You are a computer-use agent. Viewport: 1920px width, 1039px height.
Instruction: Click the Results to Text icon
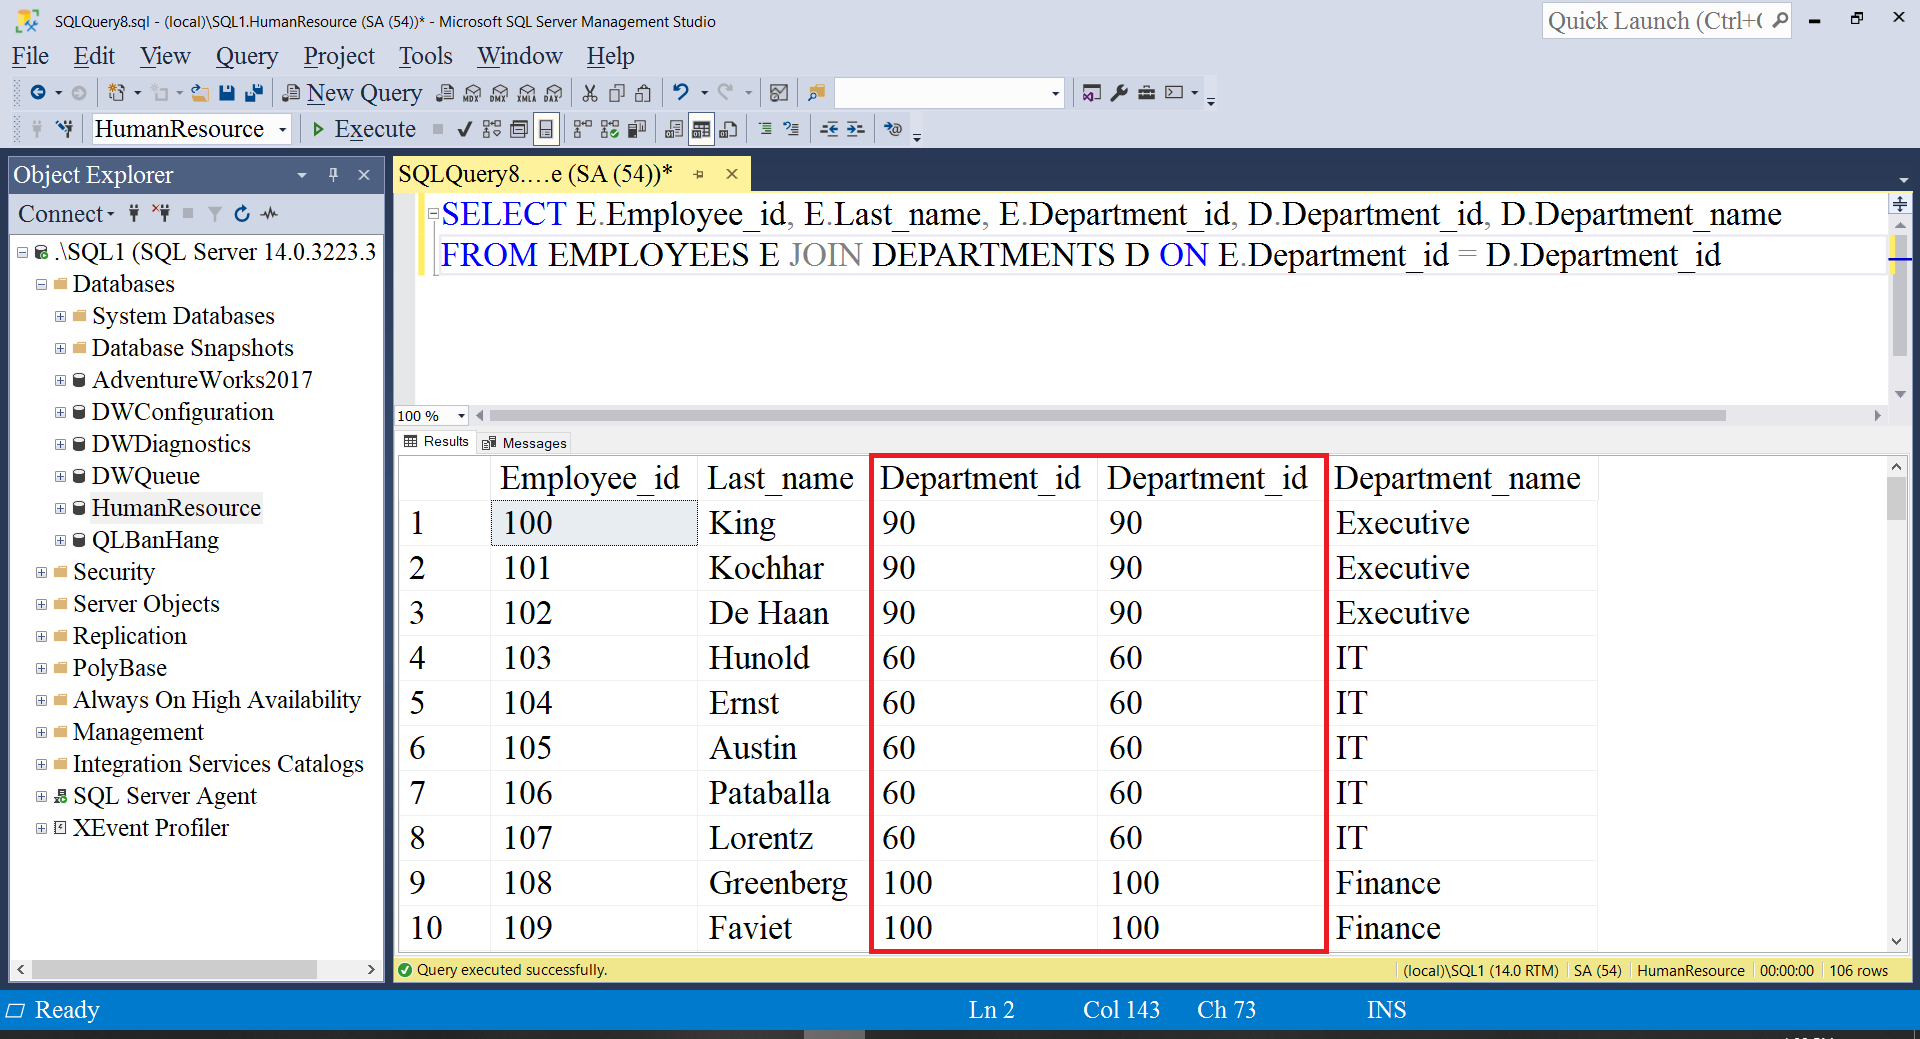[674, 129]
